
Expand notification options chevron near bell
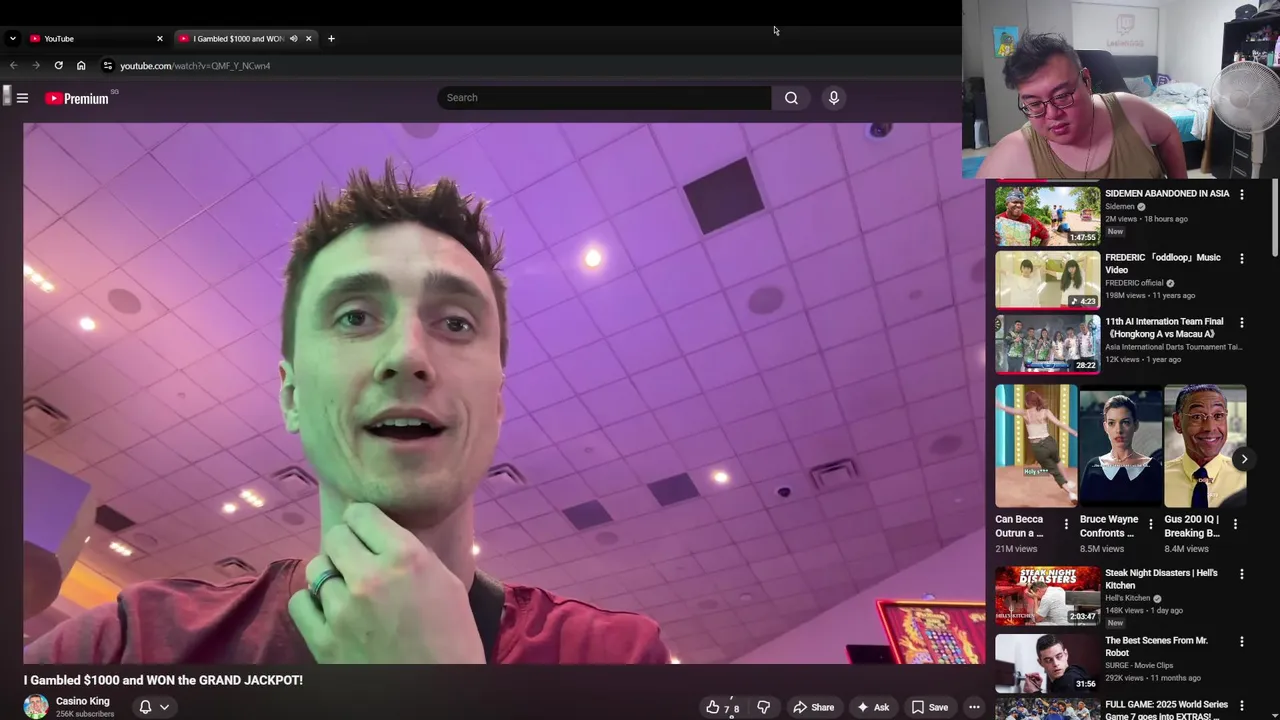165,707
